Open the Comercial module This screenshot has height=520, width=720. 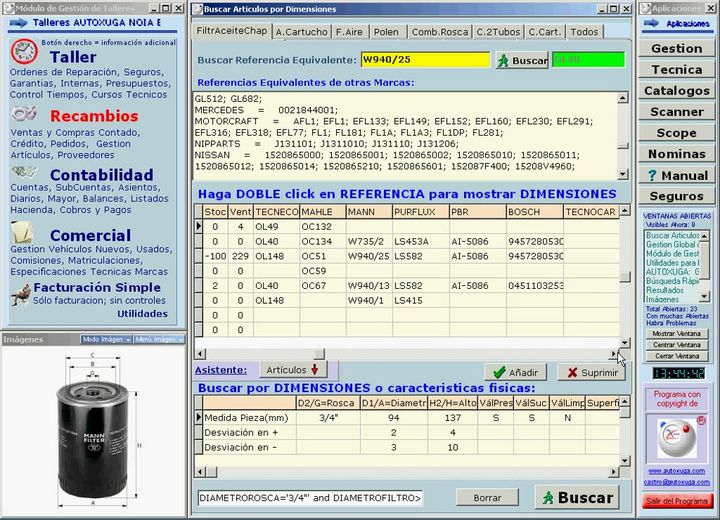[90, 235]
